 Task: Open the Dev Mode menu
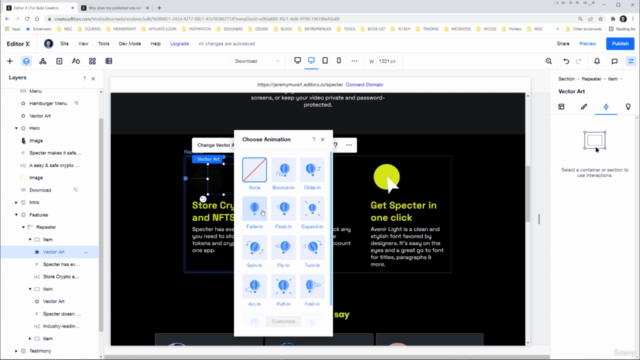point(130,44)
